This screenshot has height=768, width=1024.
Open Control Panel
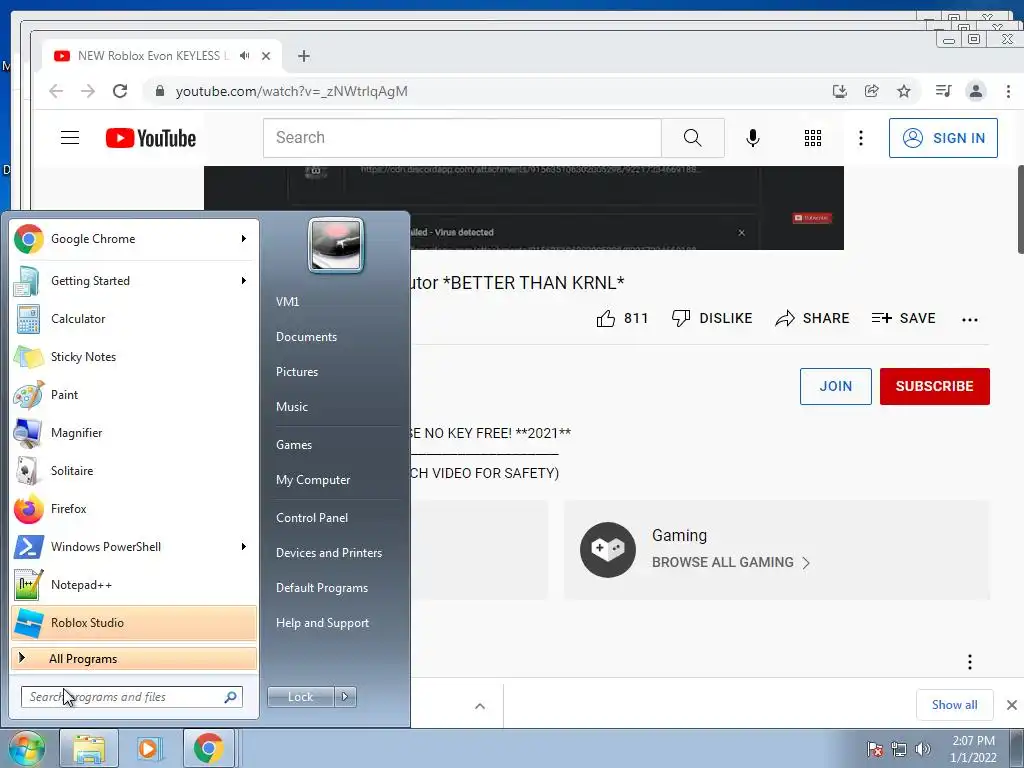[312, 518]
